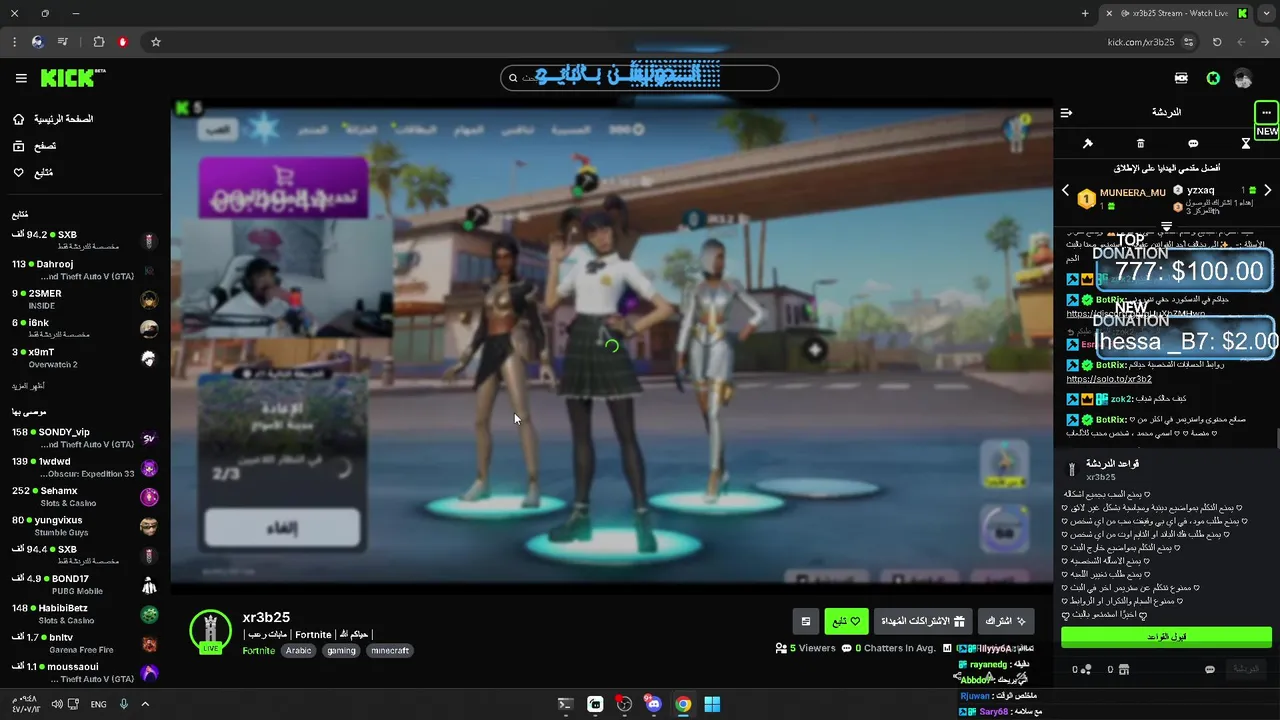The width and height of the screenshot is (1280, 720).
Task: Open the browse sidebar item
Action: tap(34, 146)
